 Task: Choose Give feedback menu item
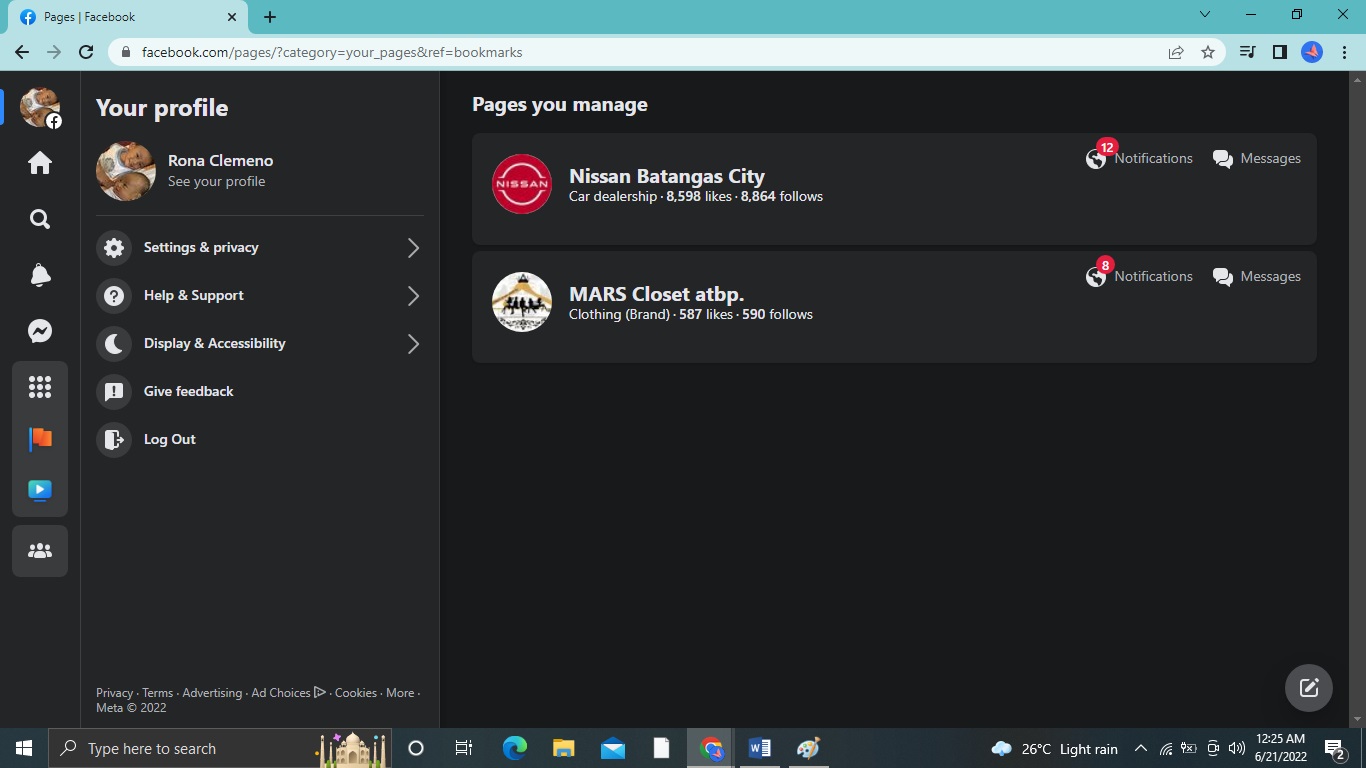coord(260,391)
